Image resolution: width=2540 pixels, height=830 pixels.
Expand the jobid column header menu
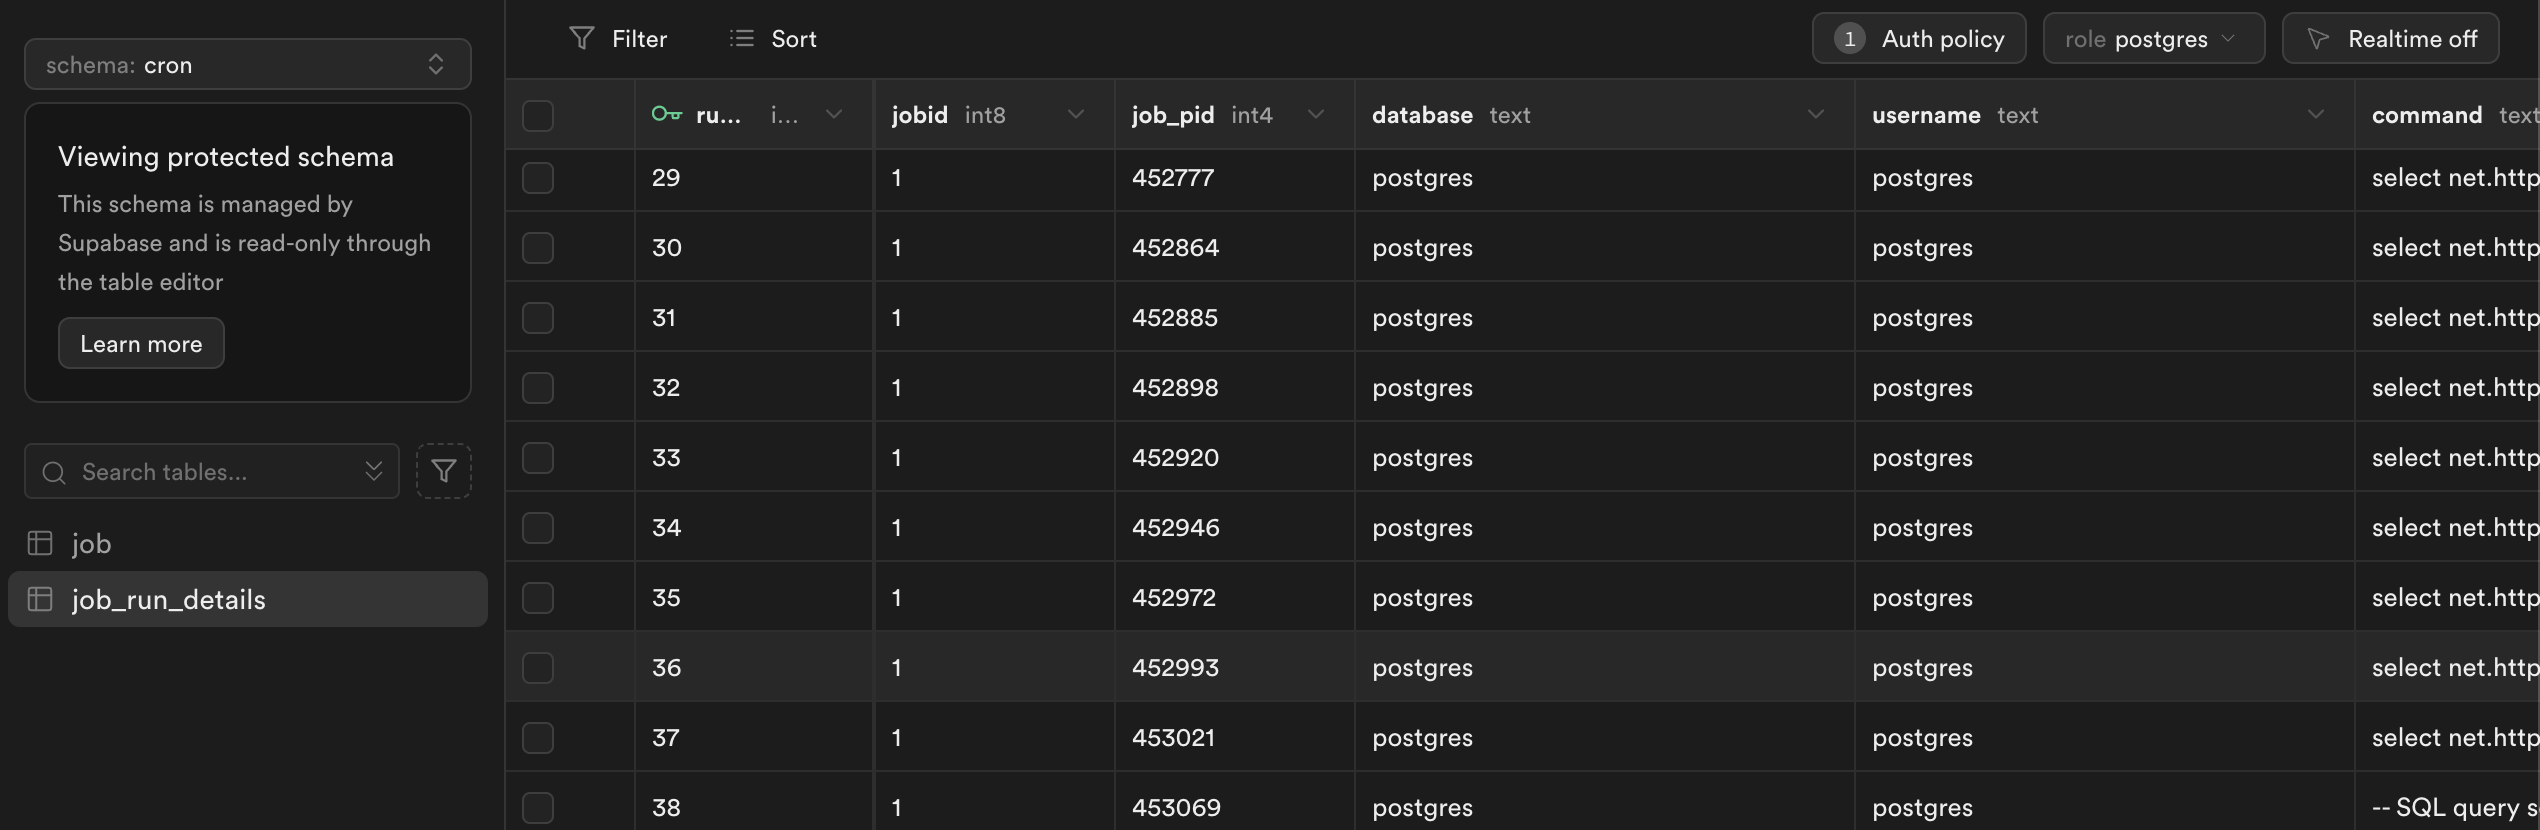click(1076, 115)
